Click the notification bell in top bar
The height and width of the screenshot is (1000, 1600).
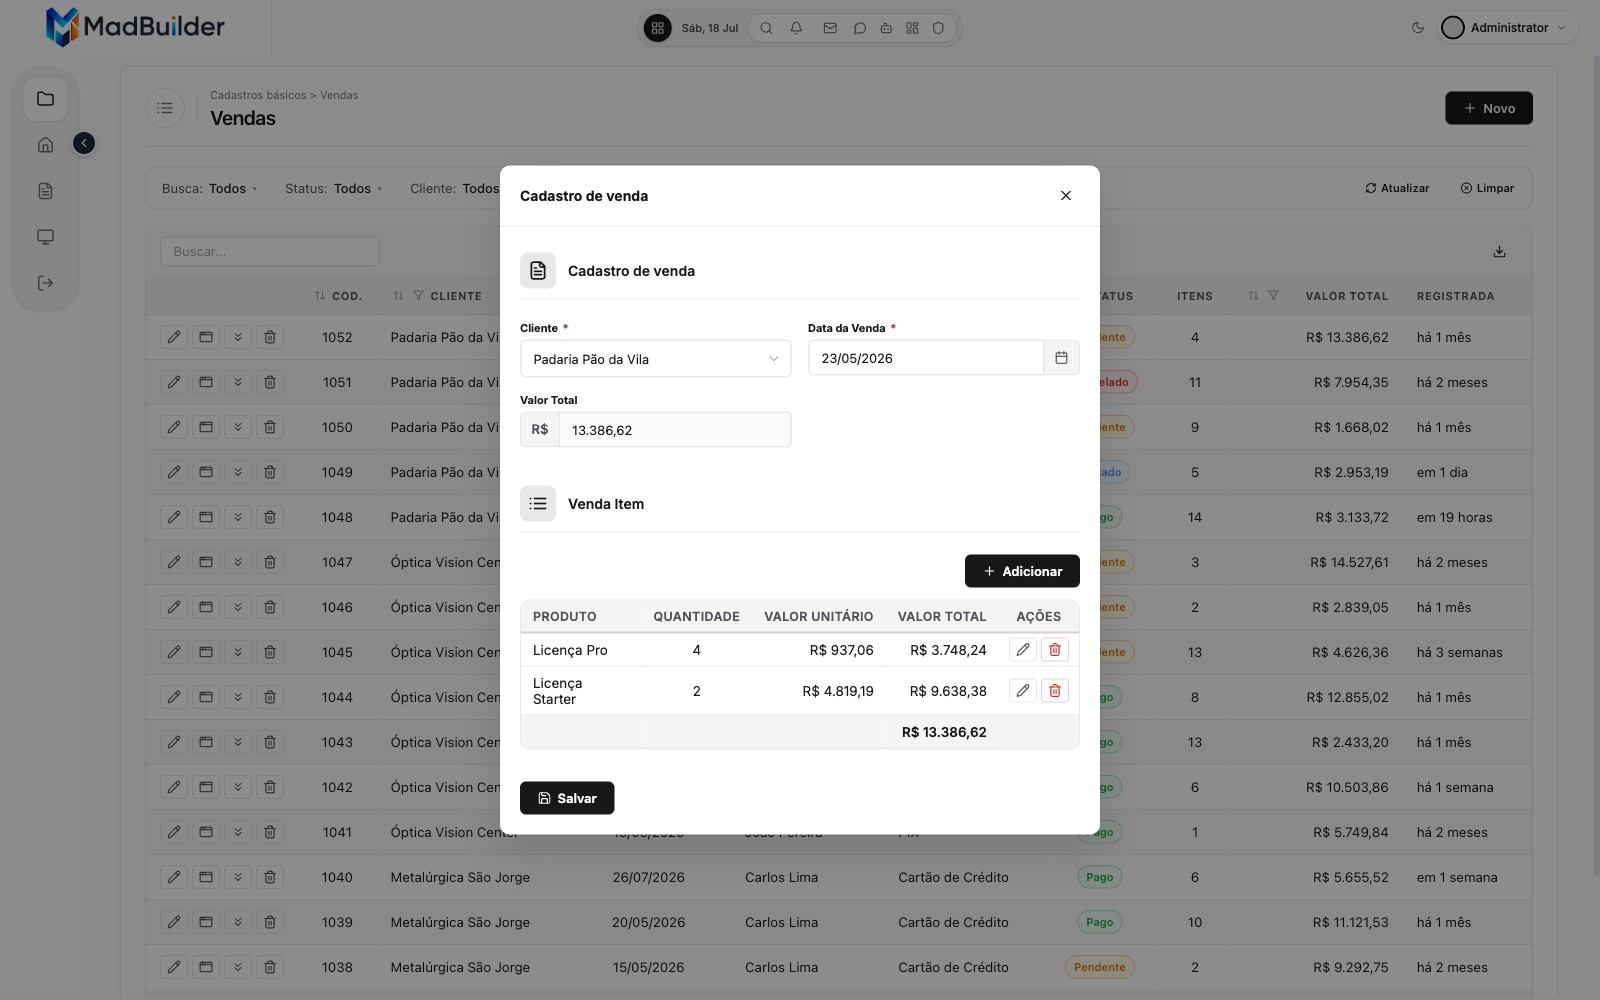(x=796, y=28)
